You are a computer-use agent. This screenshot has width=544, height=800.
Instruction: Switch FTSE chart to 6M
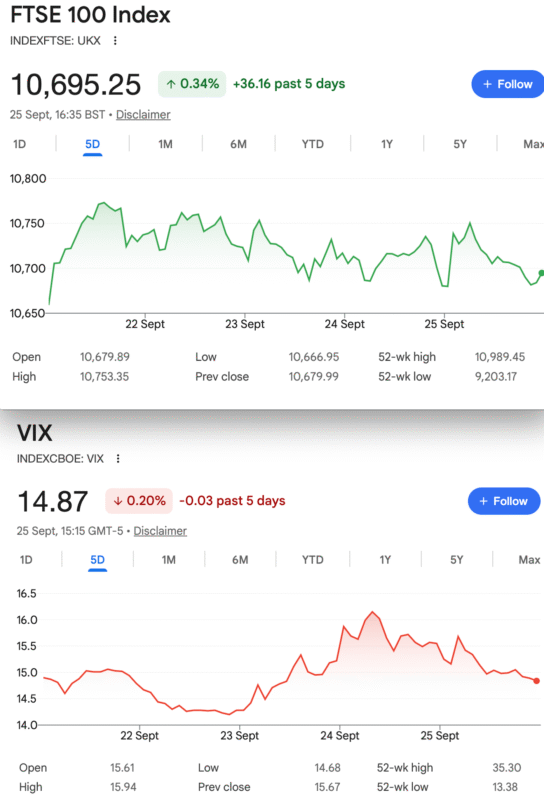[238, 144]
